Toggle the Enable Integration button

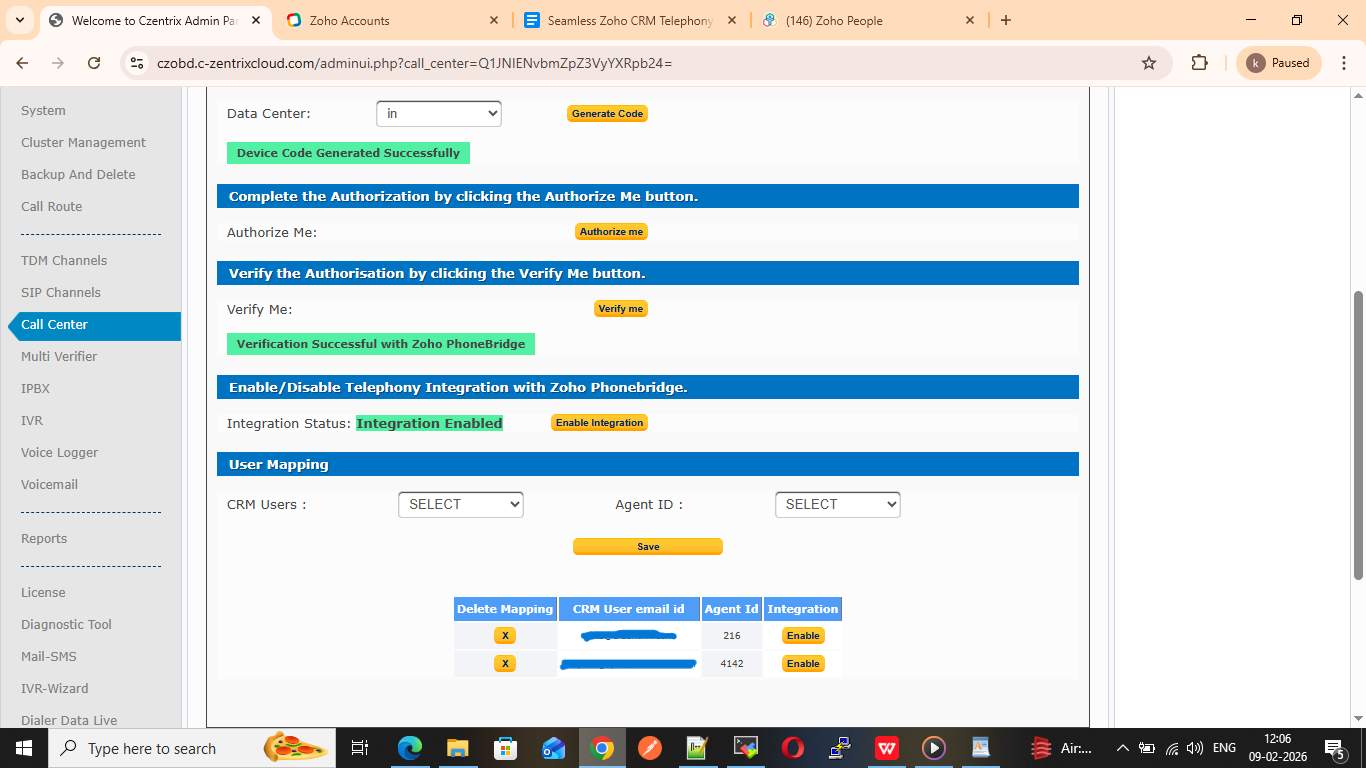coord(599,423)
